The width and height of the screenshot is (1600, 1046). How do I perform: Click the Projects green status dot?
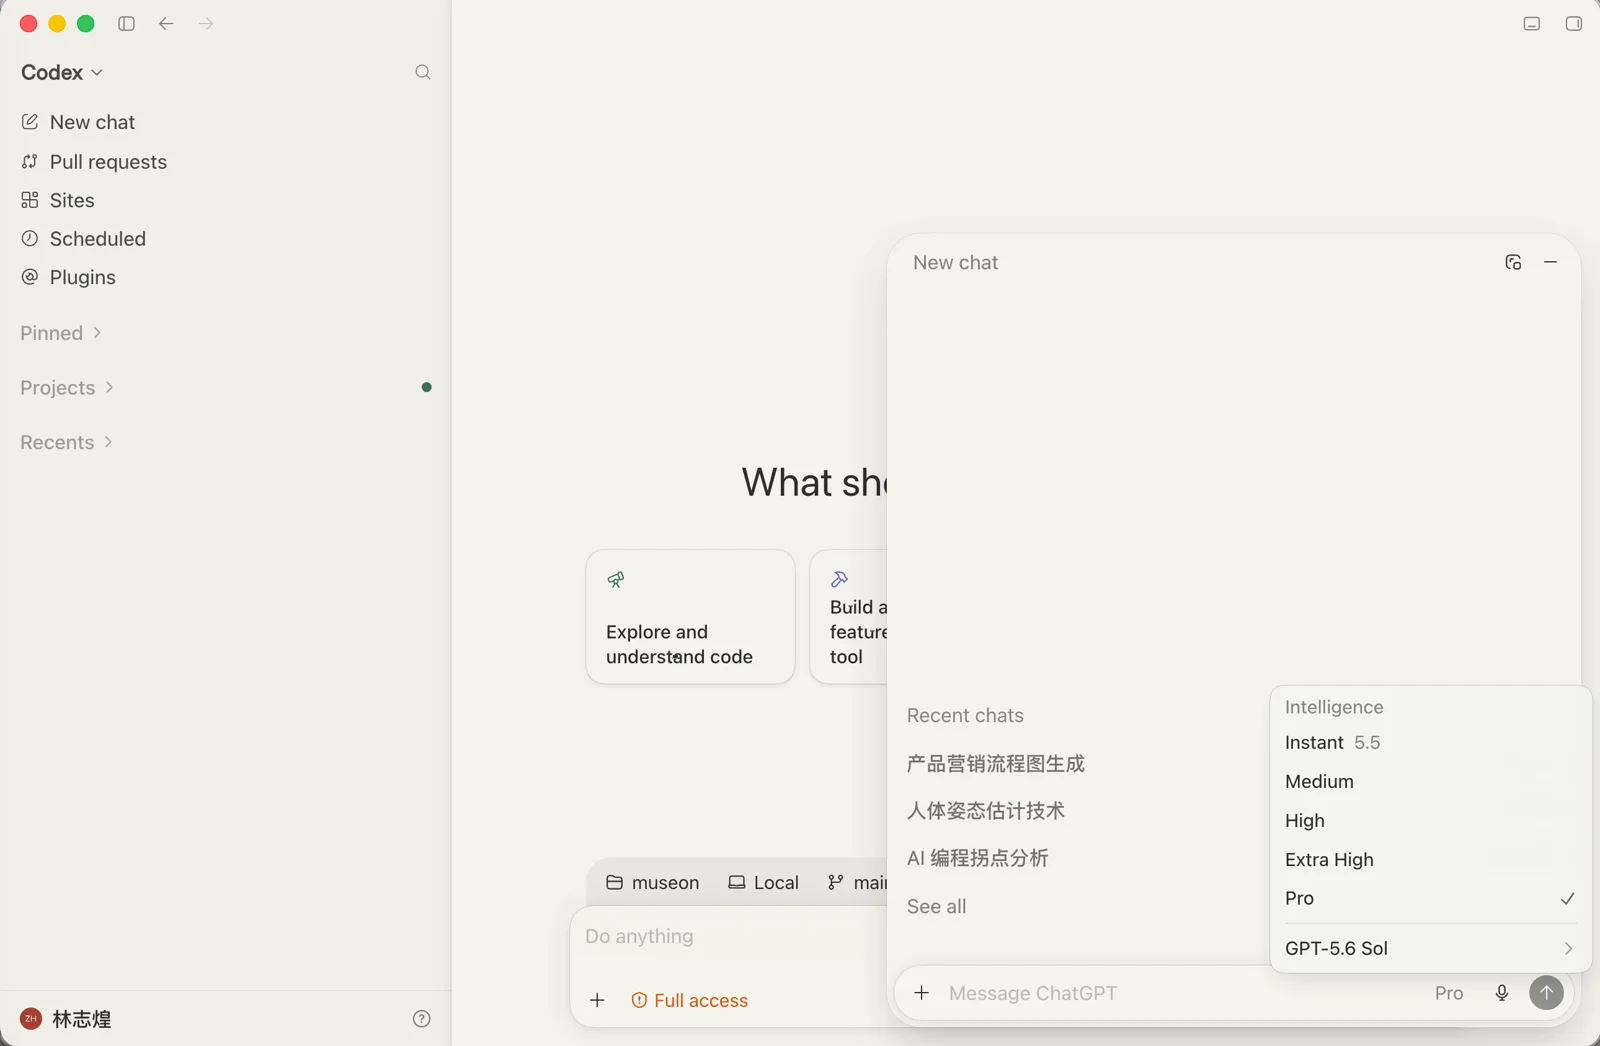point(427,387)
